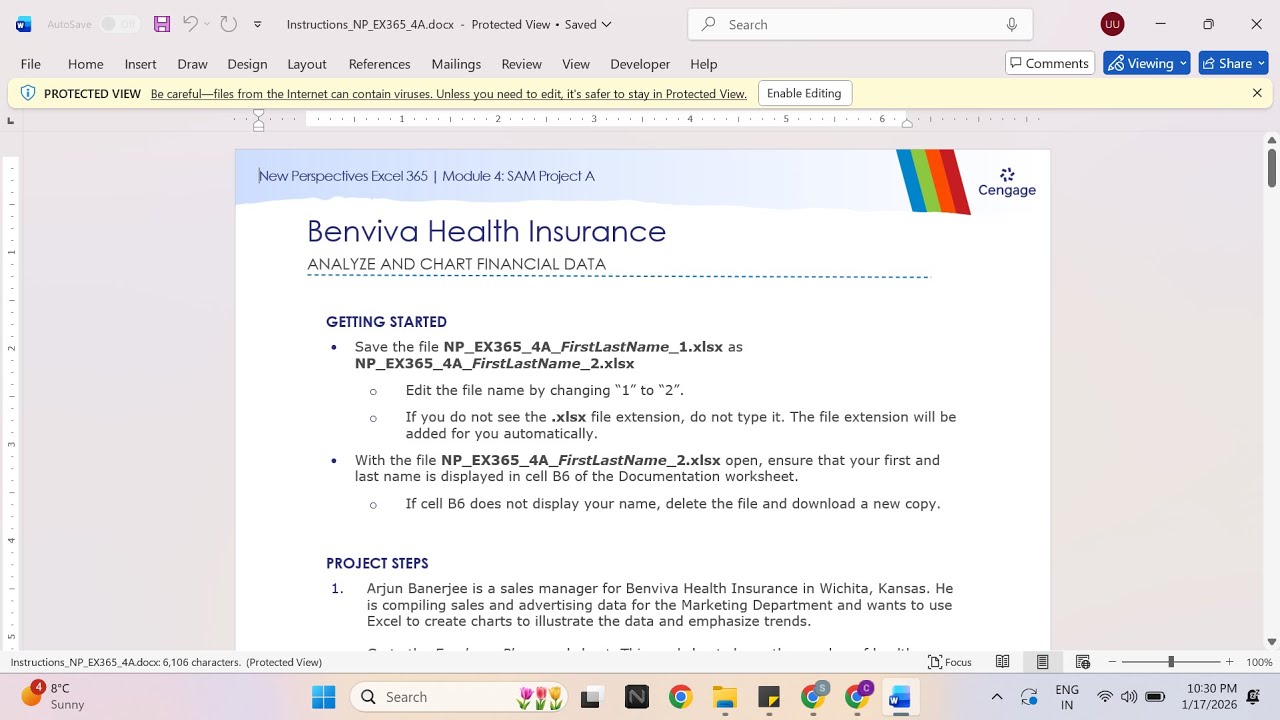The height and width of the screenshot is (720, 1280).
Task: Open the Windows Start menu
Action: [x=324, y=697]
